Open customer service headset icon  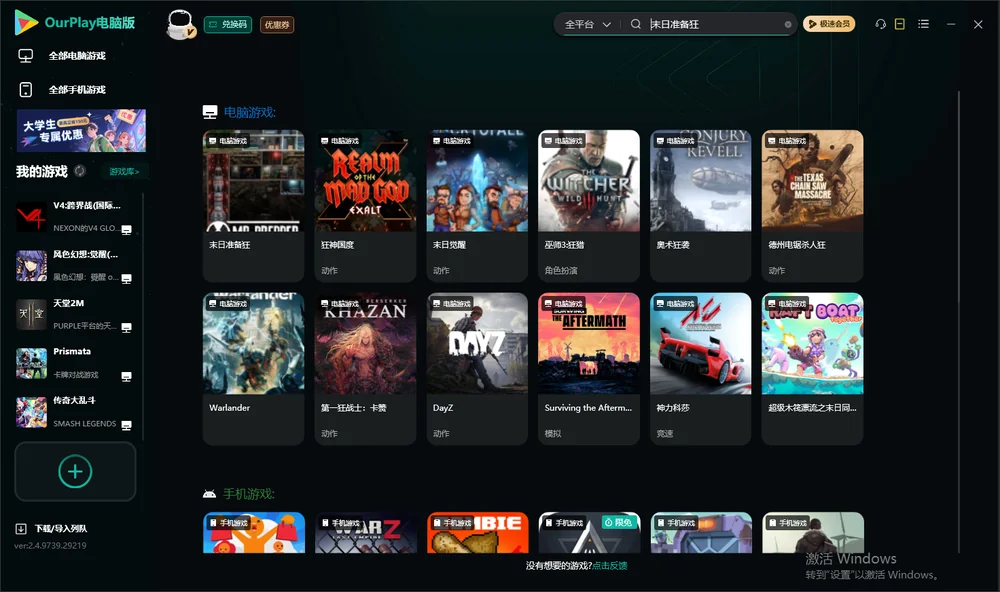(881, 24)
